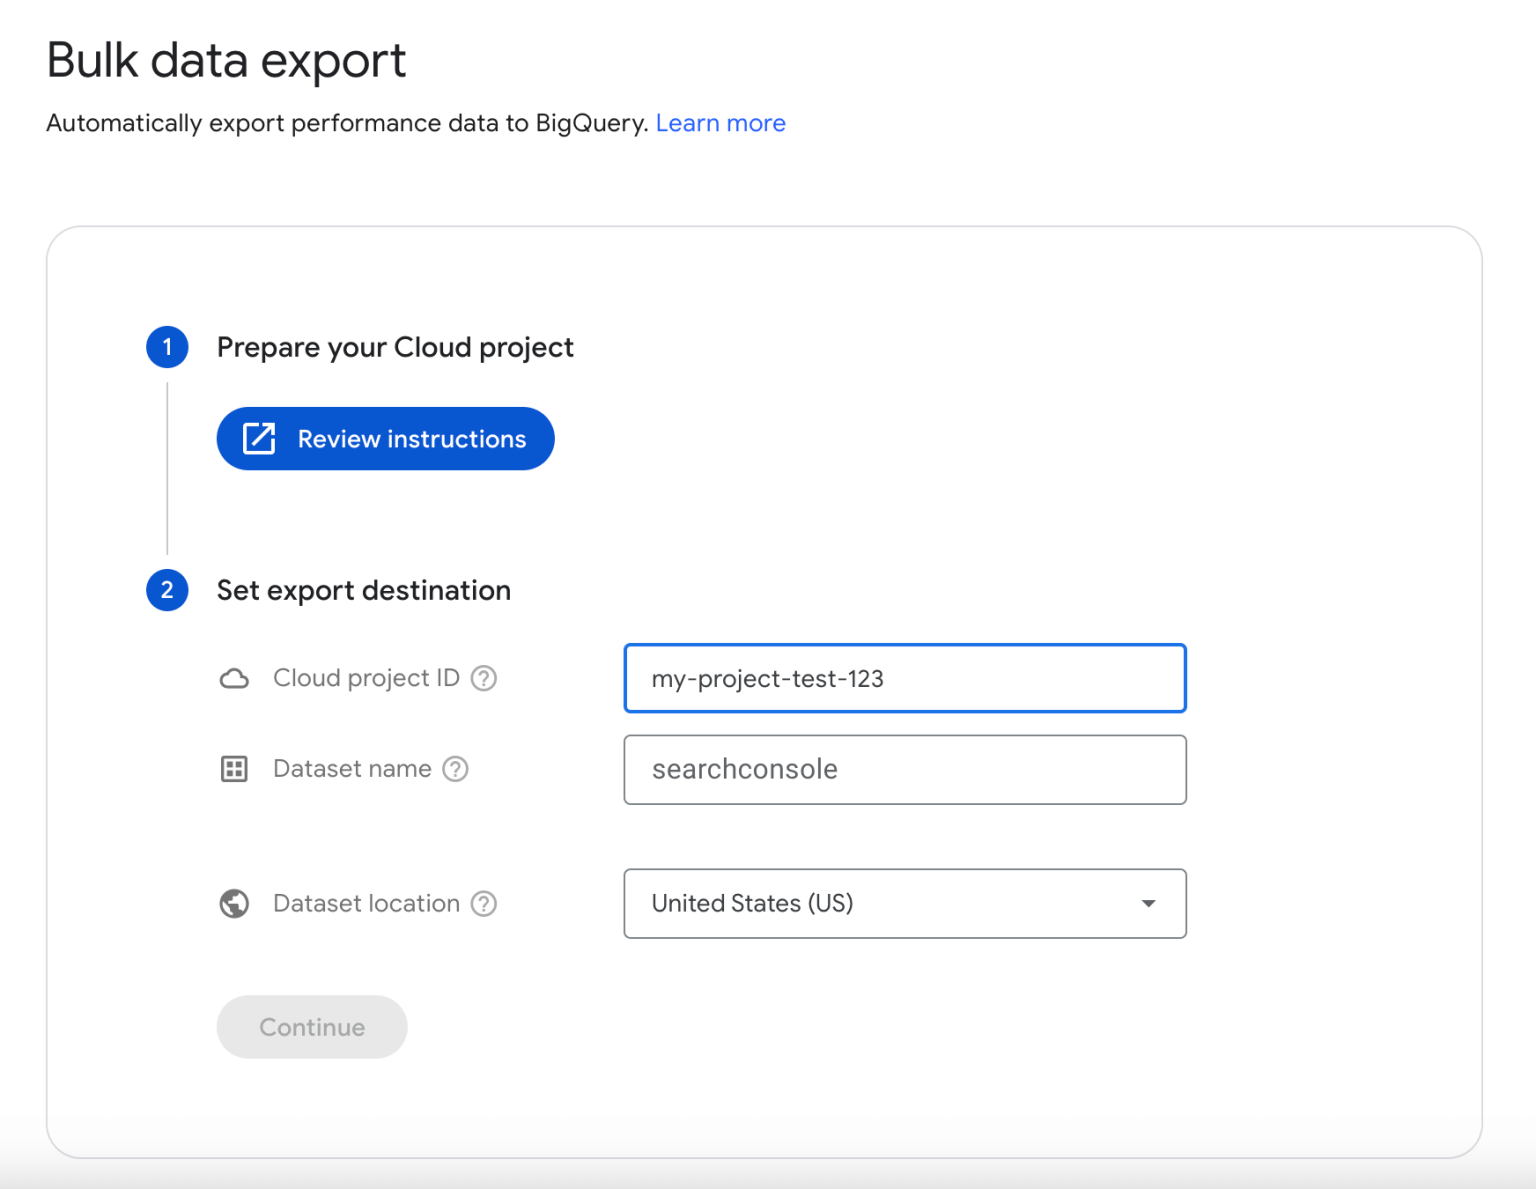Click the Review instructions button
Screen dimensions: 1536x1189
[x=385, y=438]
